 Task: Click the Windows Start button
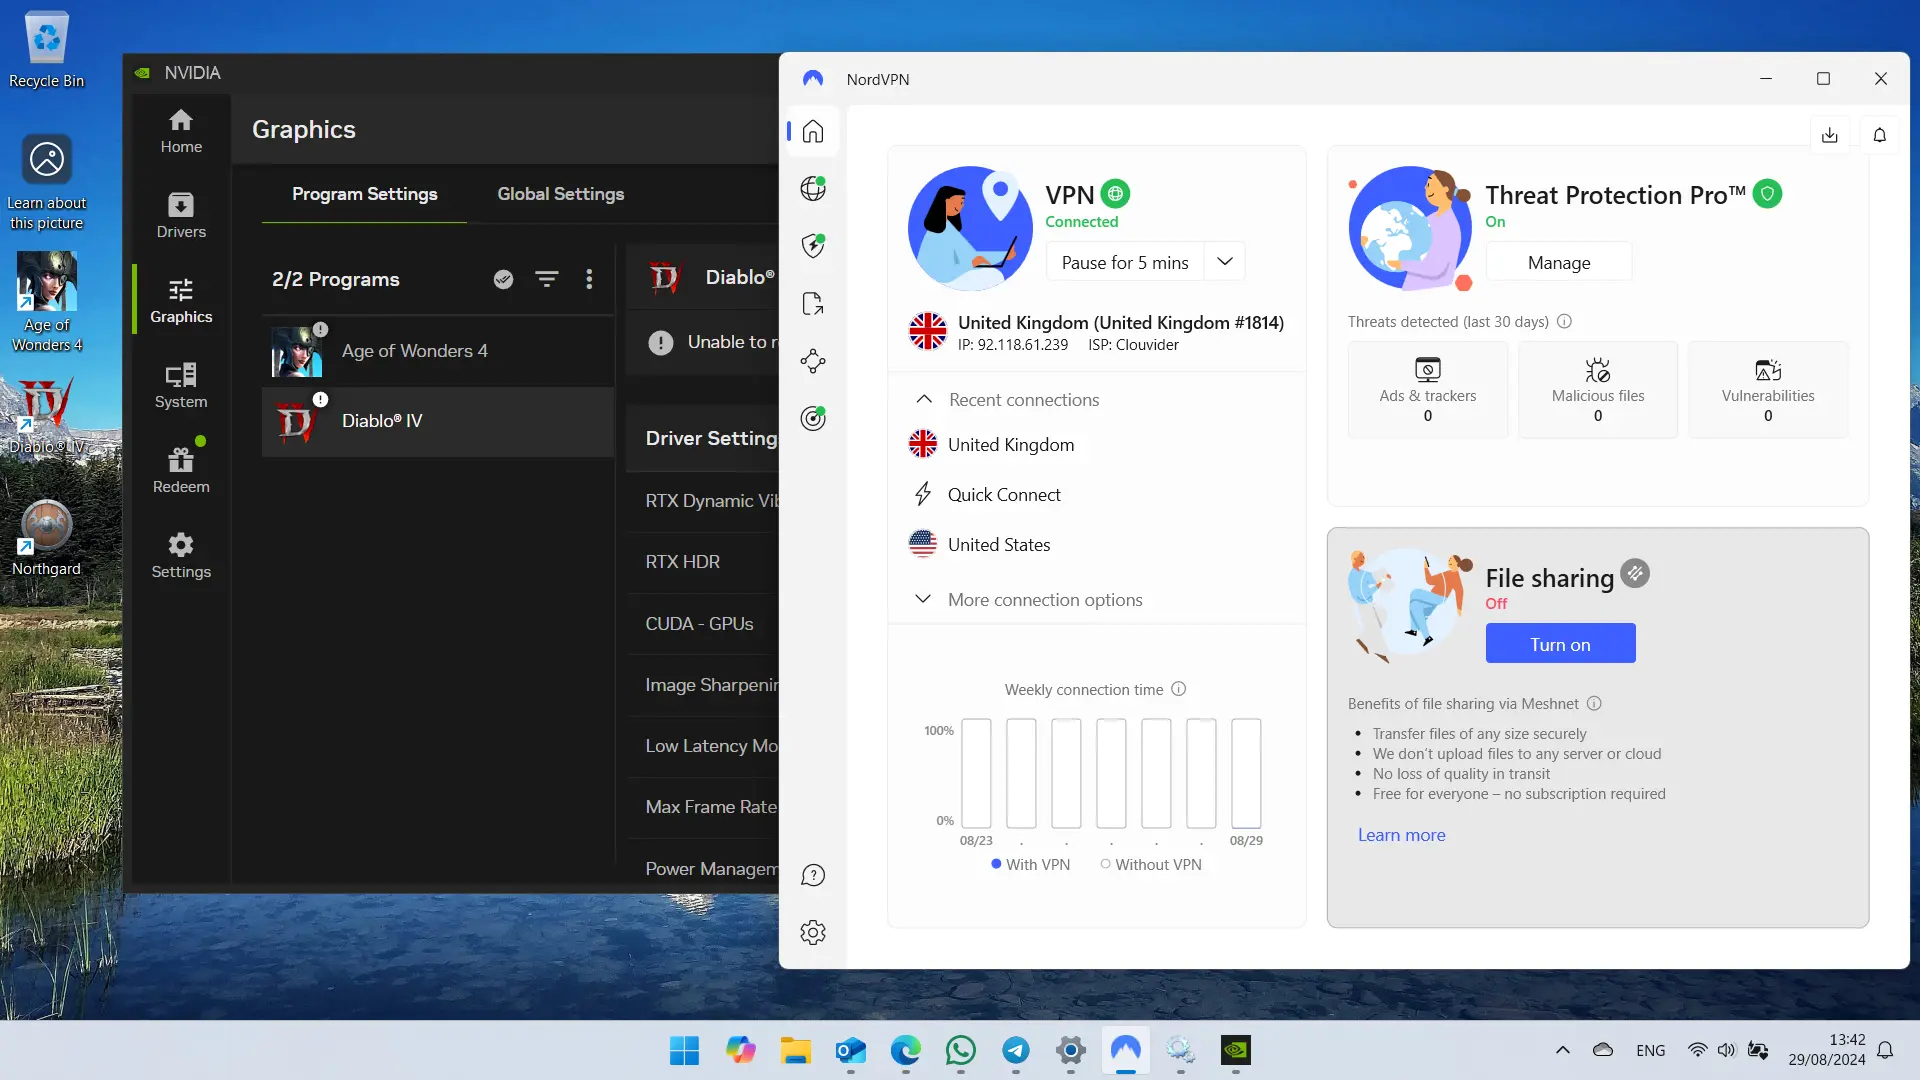(x=685, y=1050)
